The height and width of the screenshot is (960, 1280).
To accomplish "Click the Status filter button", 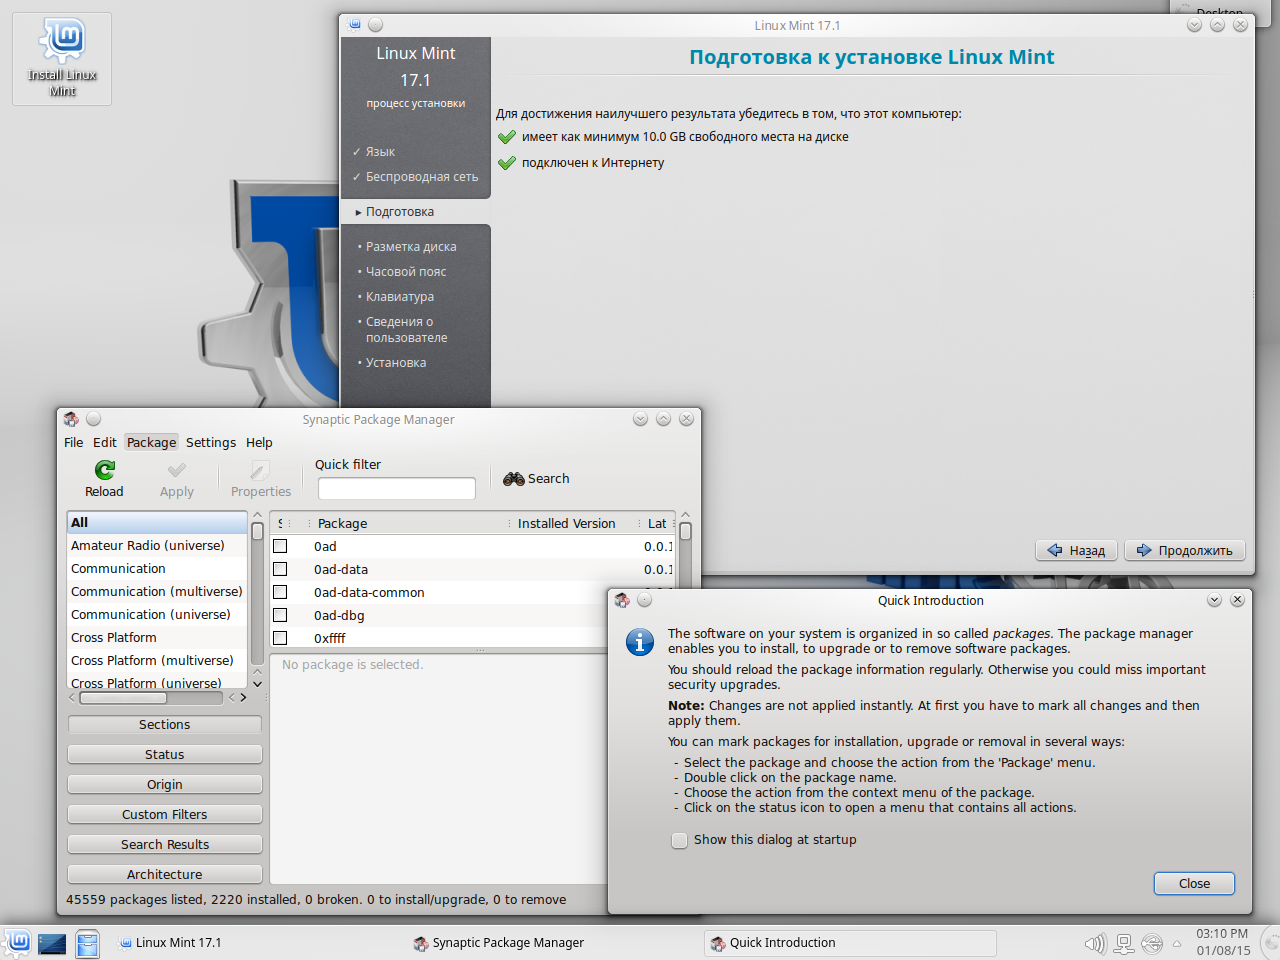I will (165, 754).
